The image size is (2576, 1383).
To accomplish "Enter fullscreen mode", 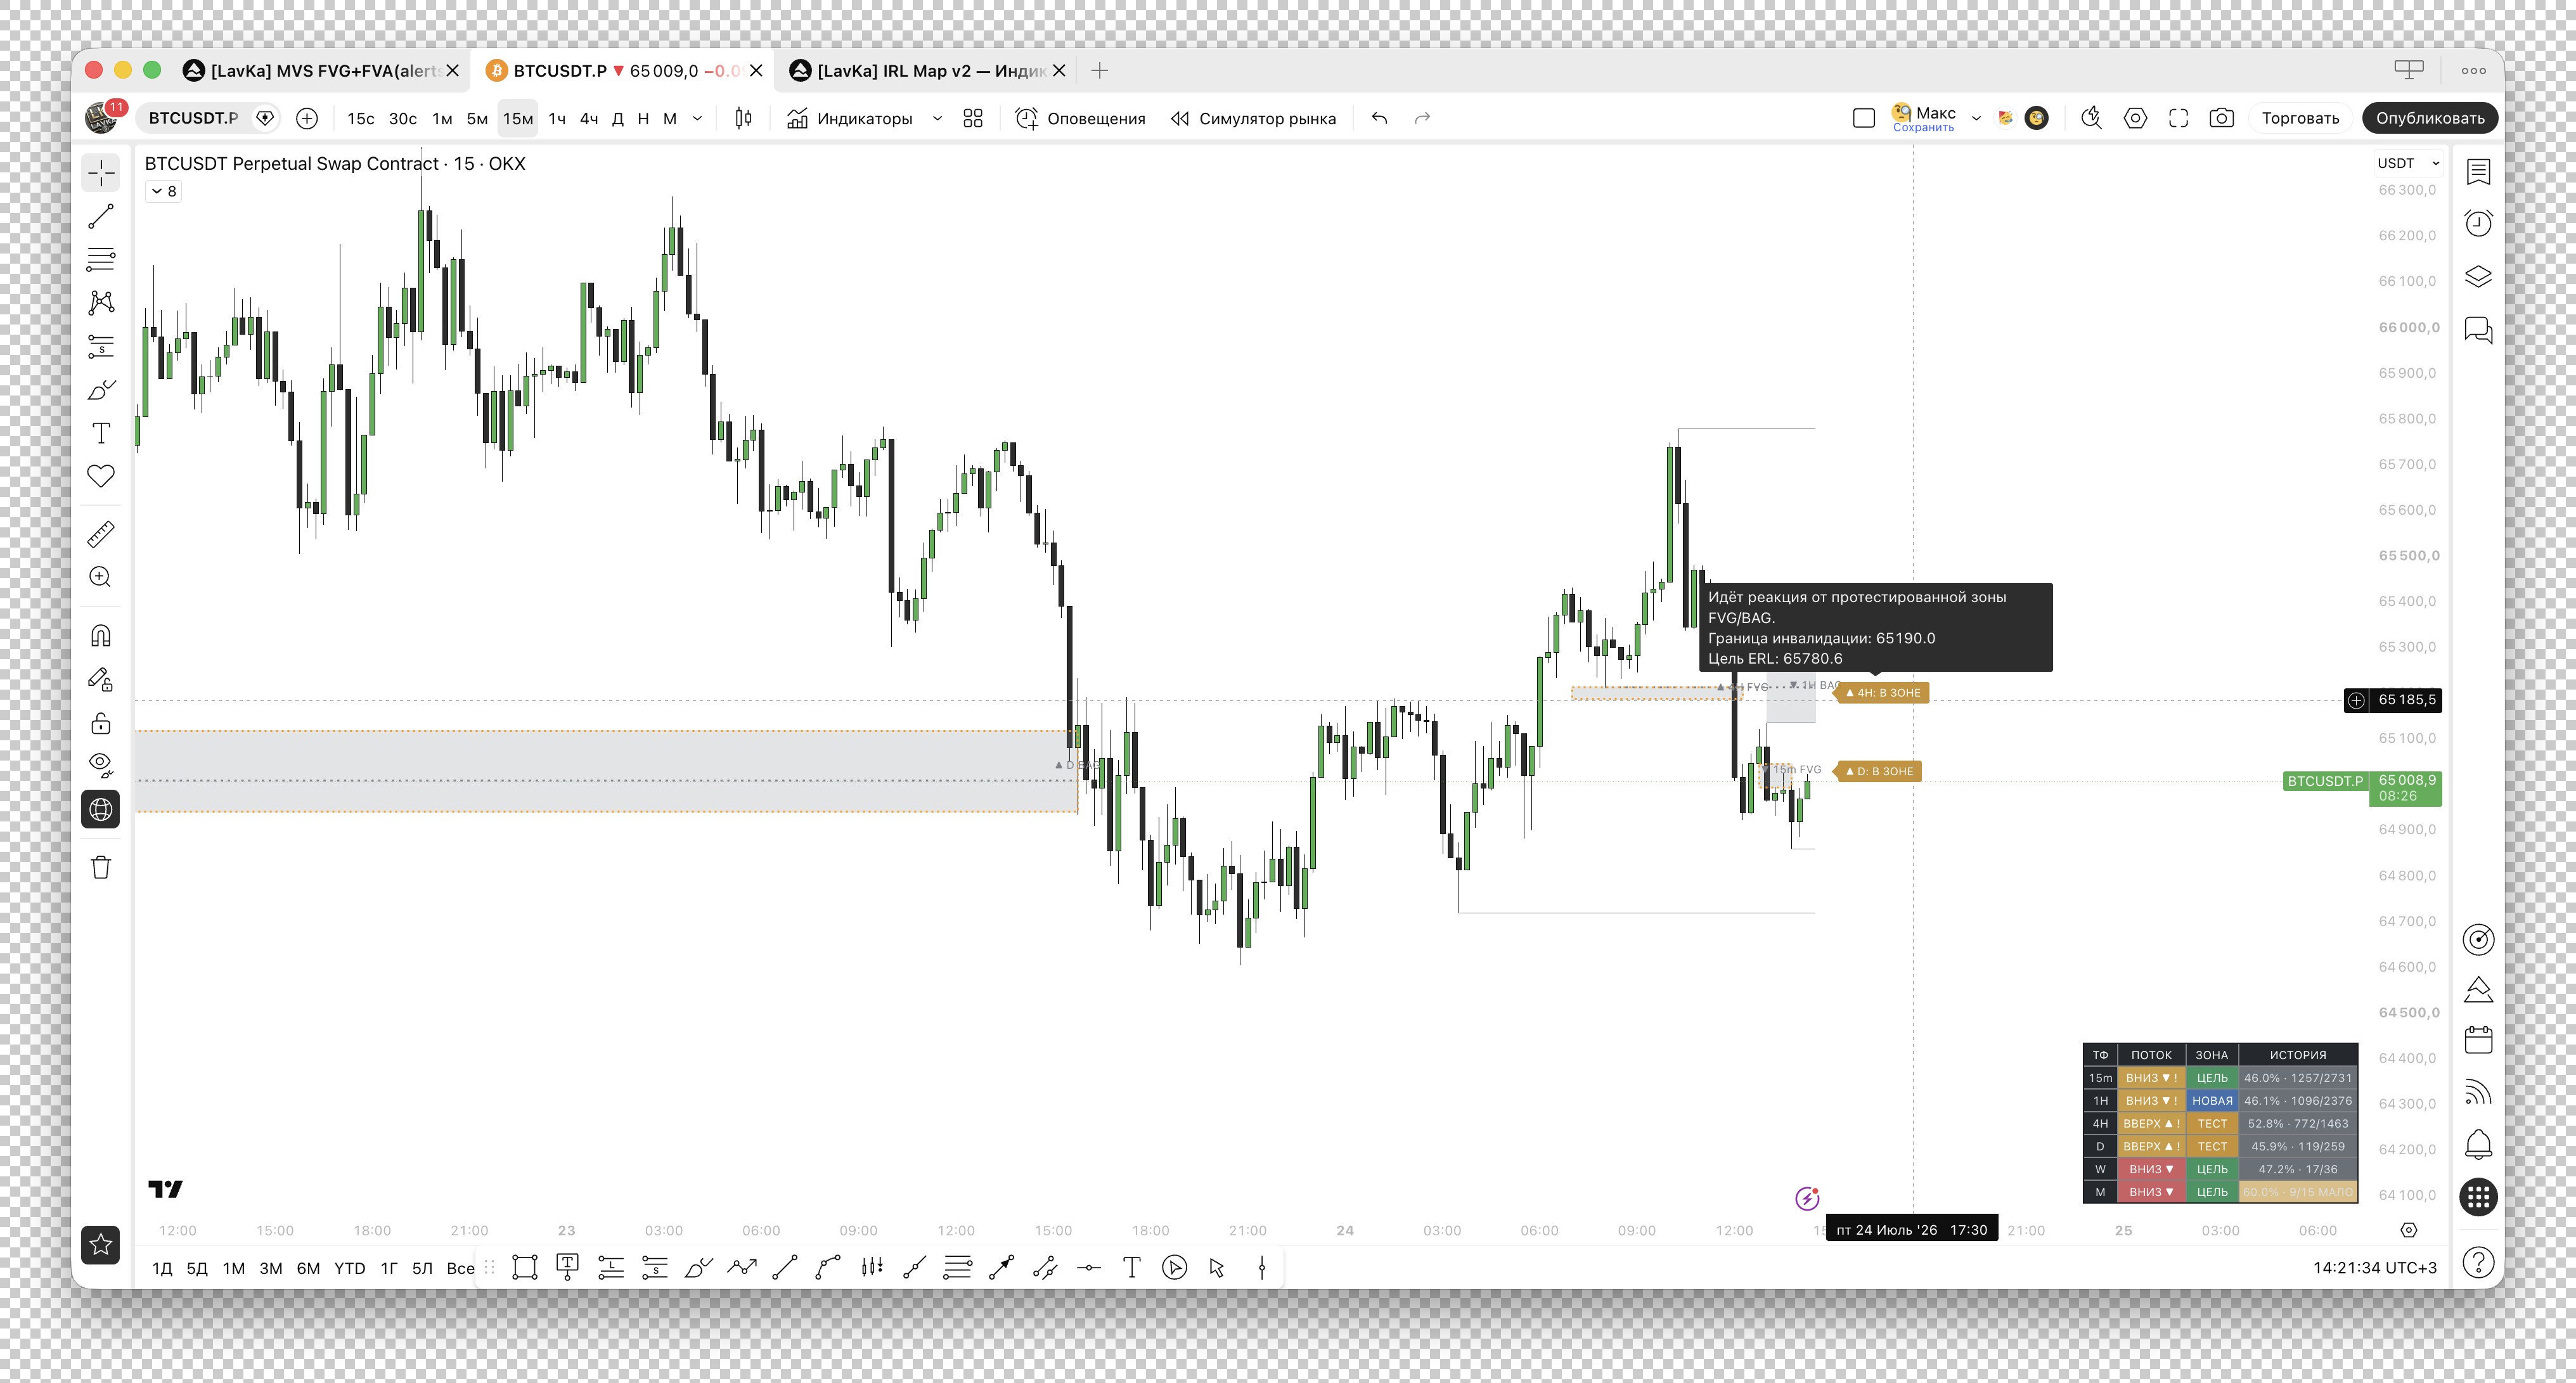I will point(2178,118).
